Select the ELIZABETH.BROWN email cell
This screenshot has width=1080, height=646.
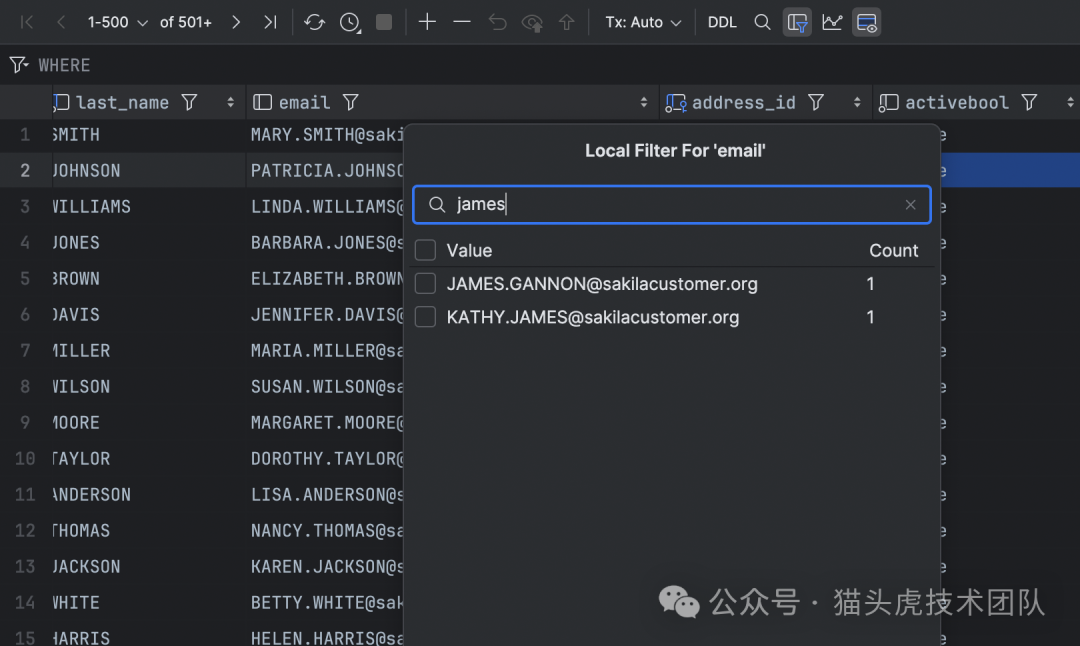pos(326,278)
